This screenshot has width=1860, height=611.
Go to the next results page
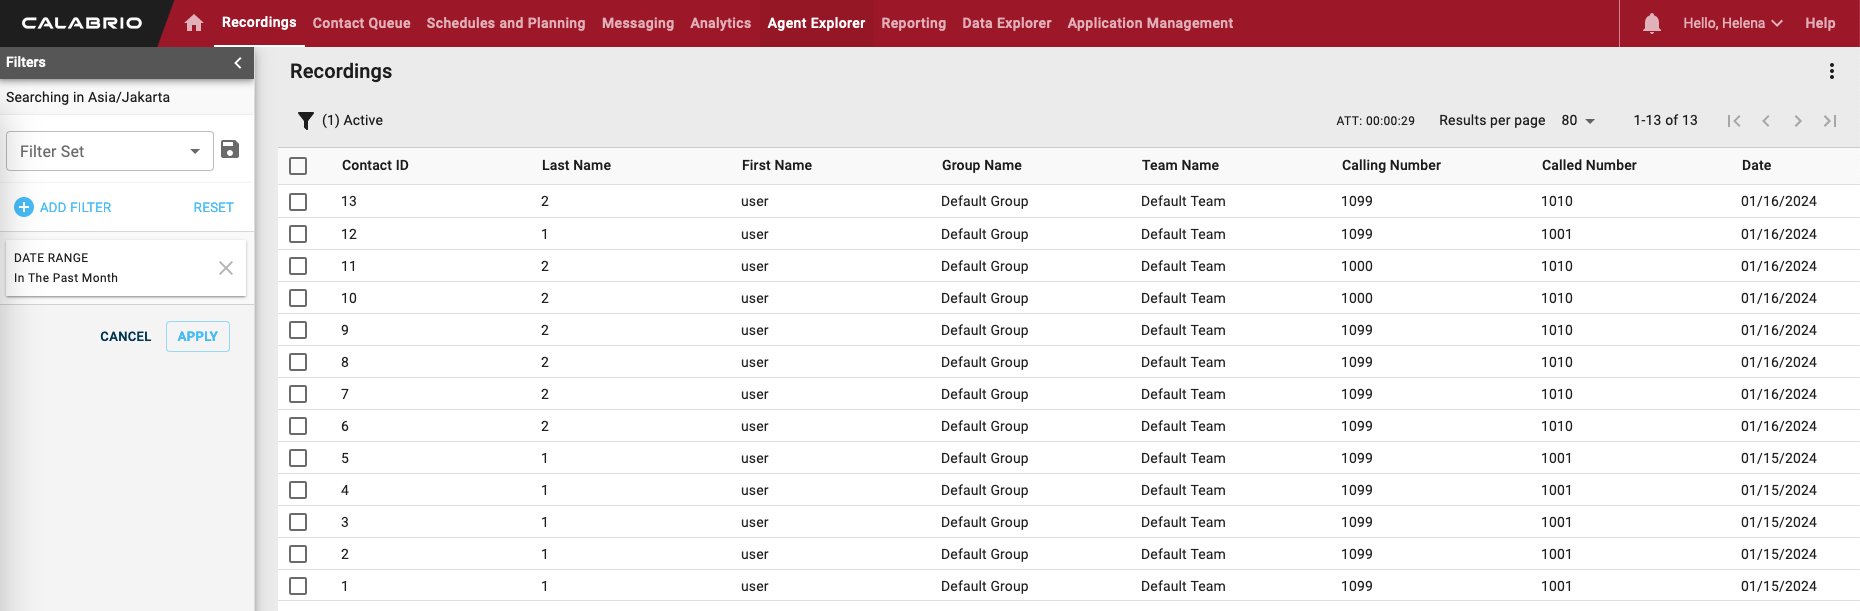pos(1797,121)
